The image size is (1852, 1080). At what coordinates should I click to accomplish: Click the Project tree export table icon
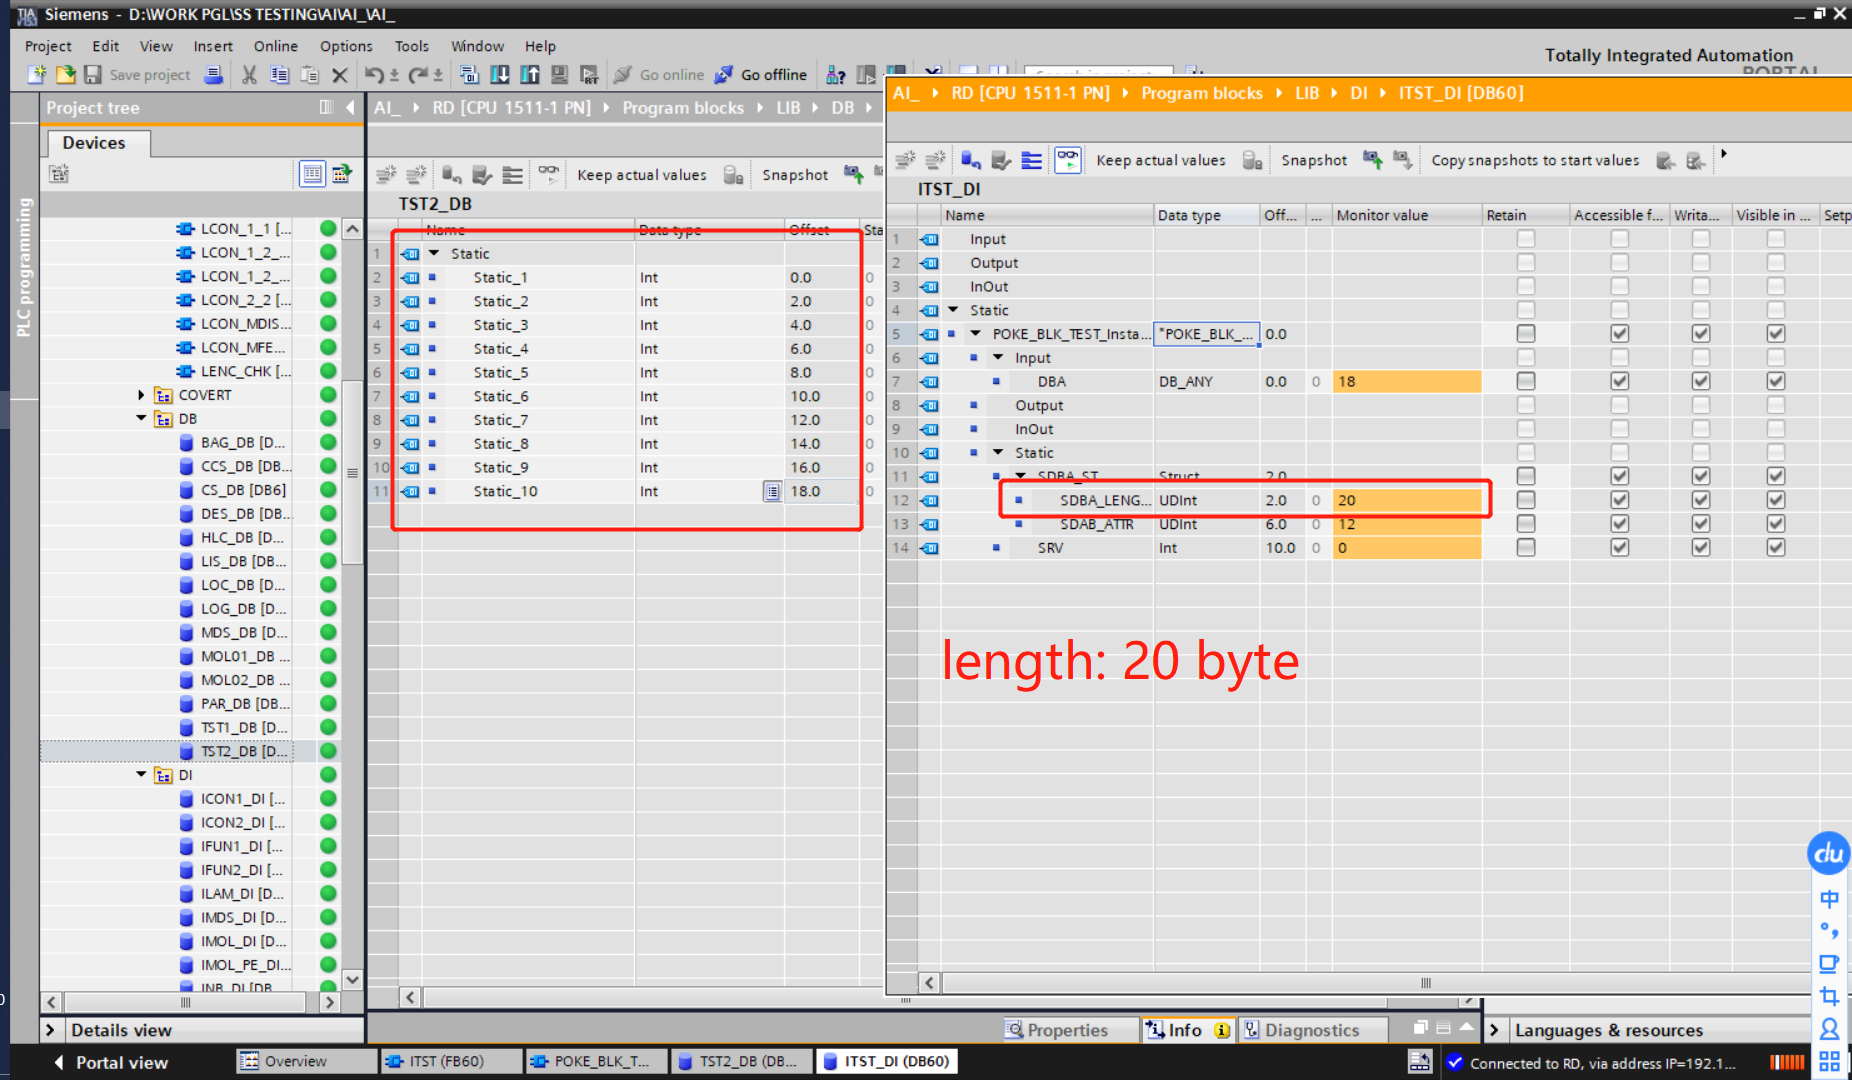point(342,174)
